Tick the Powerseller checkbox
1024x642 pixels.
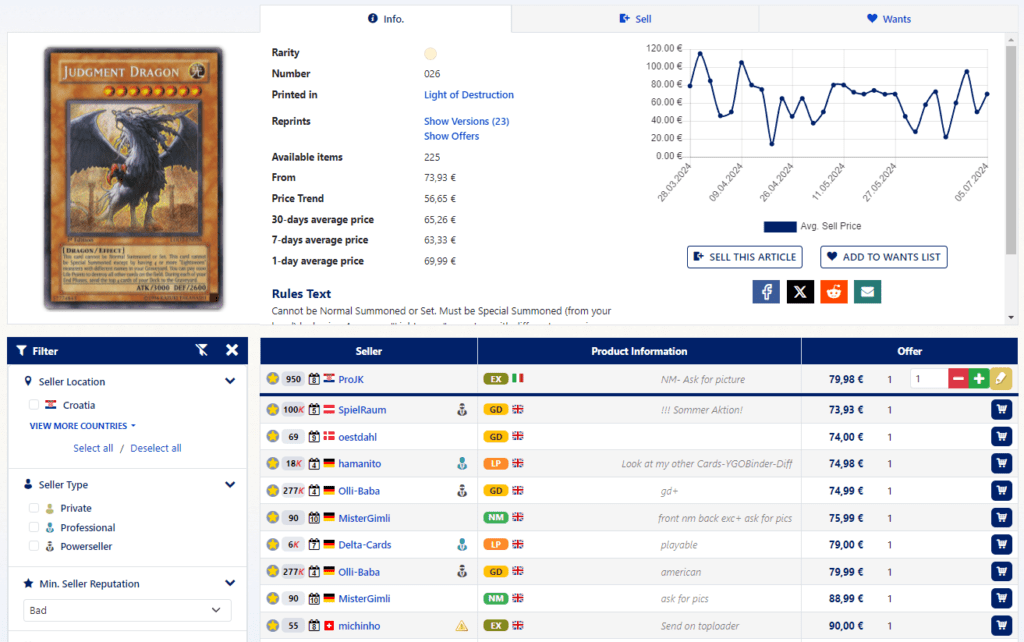click(x=34, y=546)
